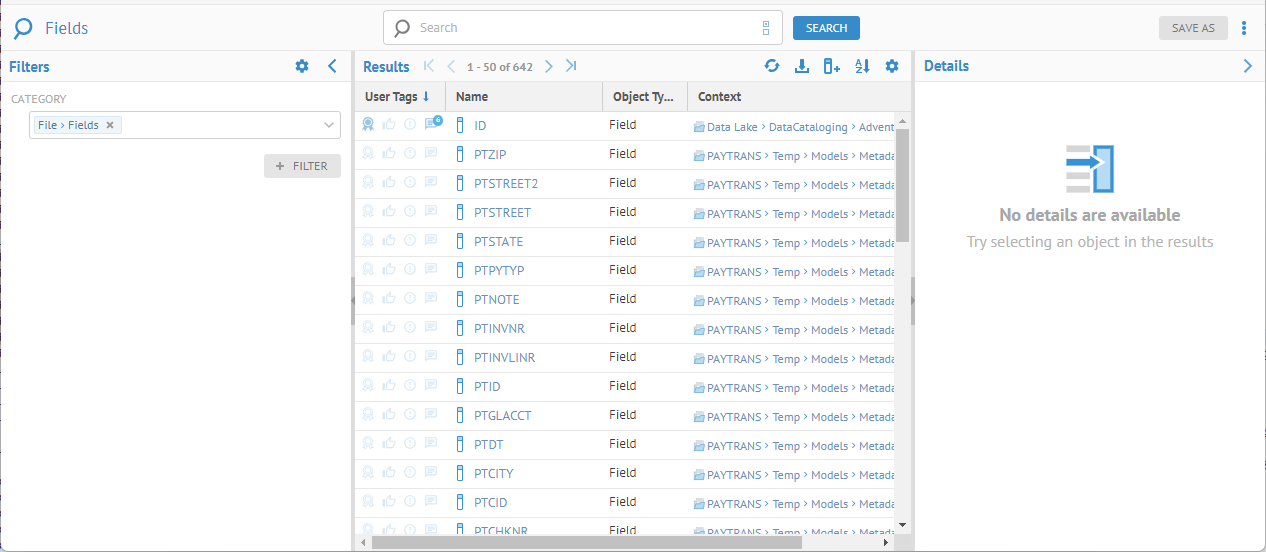Open comments on the ID row
This screenshot has width=1266, height=552.
click(x=432, y=125)
